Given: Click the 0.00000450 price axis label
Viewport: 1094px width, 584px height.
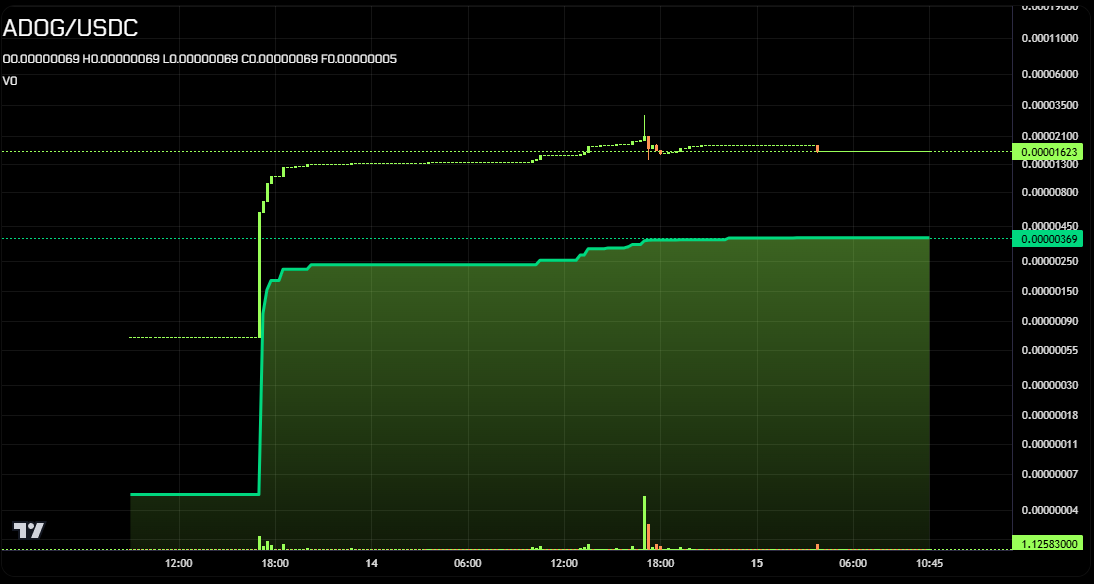Looking at the screenshot, I should (1049, 227).
